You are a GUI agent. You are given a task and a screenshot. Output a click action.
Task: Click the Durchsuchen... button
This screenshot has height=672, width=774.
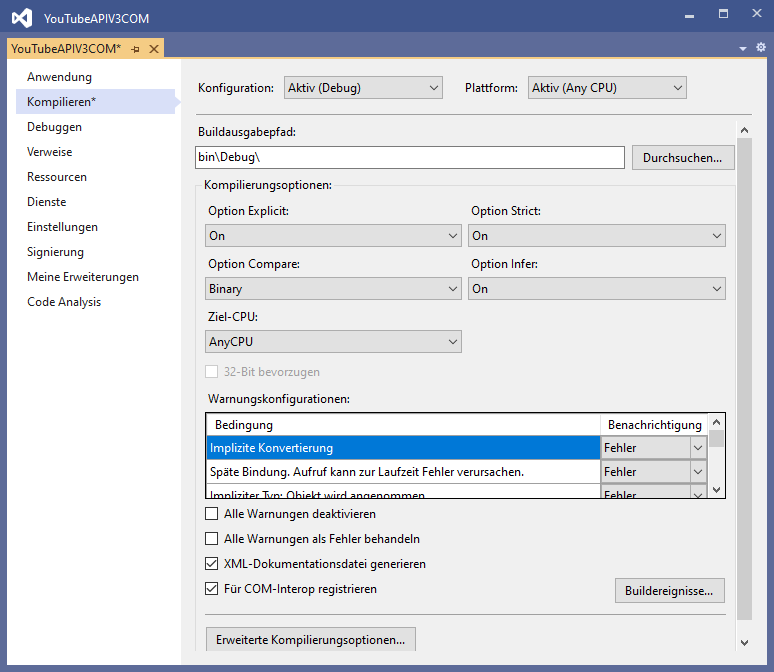click(x=682, y=158)
